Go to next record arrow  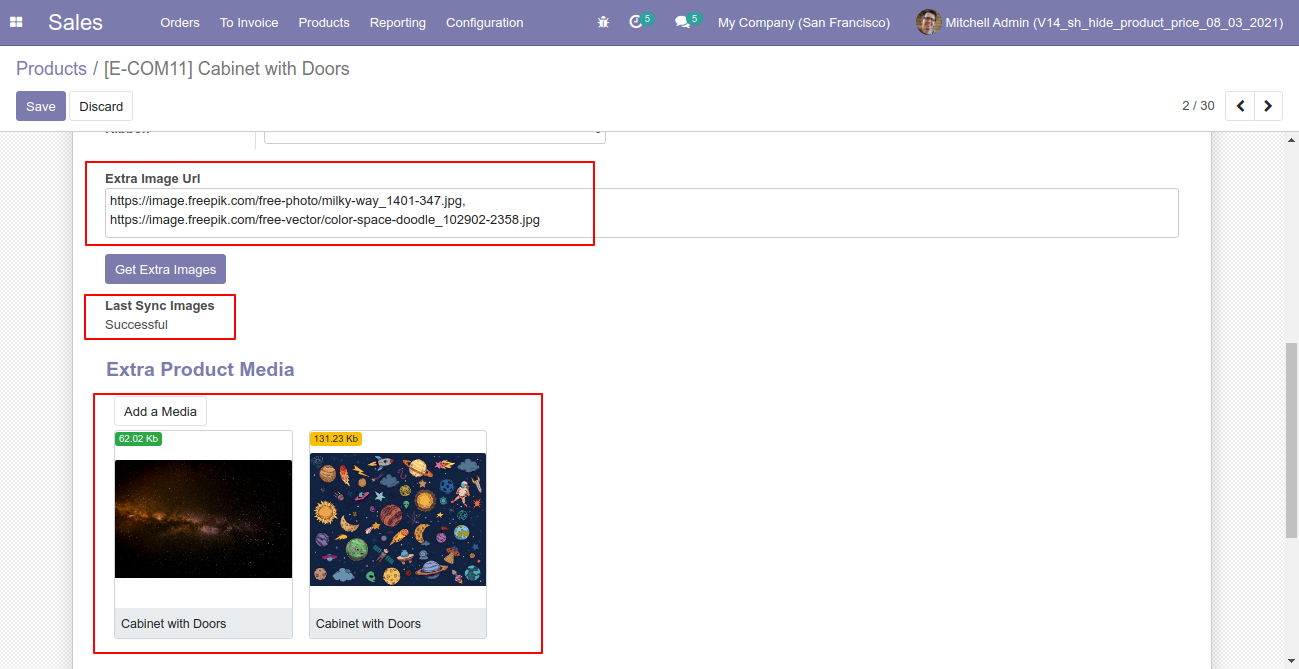(1268, 106)
